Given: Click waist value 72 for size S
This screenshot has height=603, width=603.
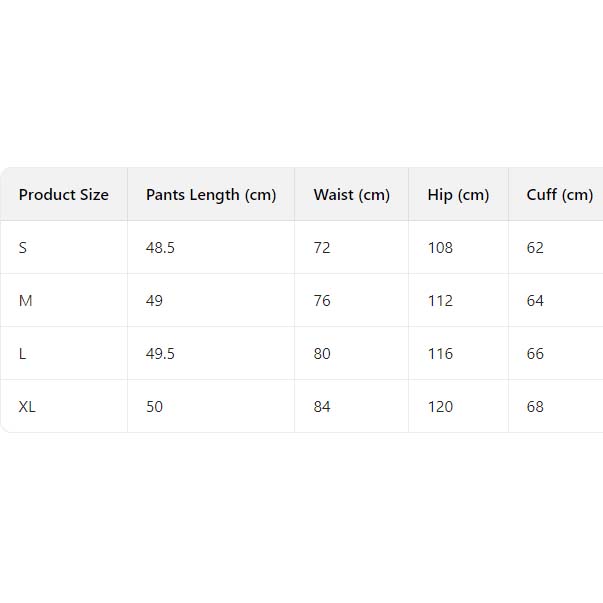Looking at the screenshot, I should [322, 248].
